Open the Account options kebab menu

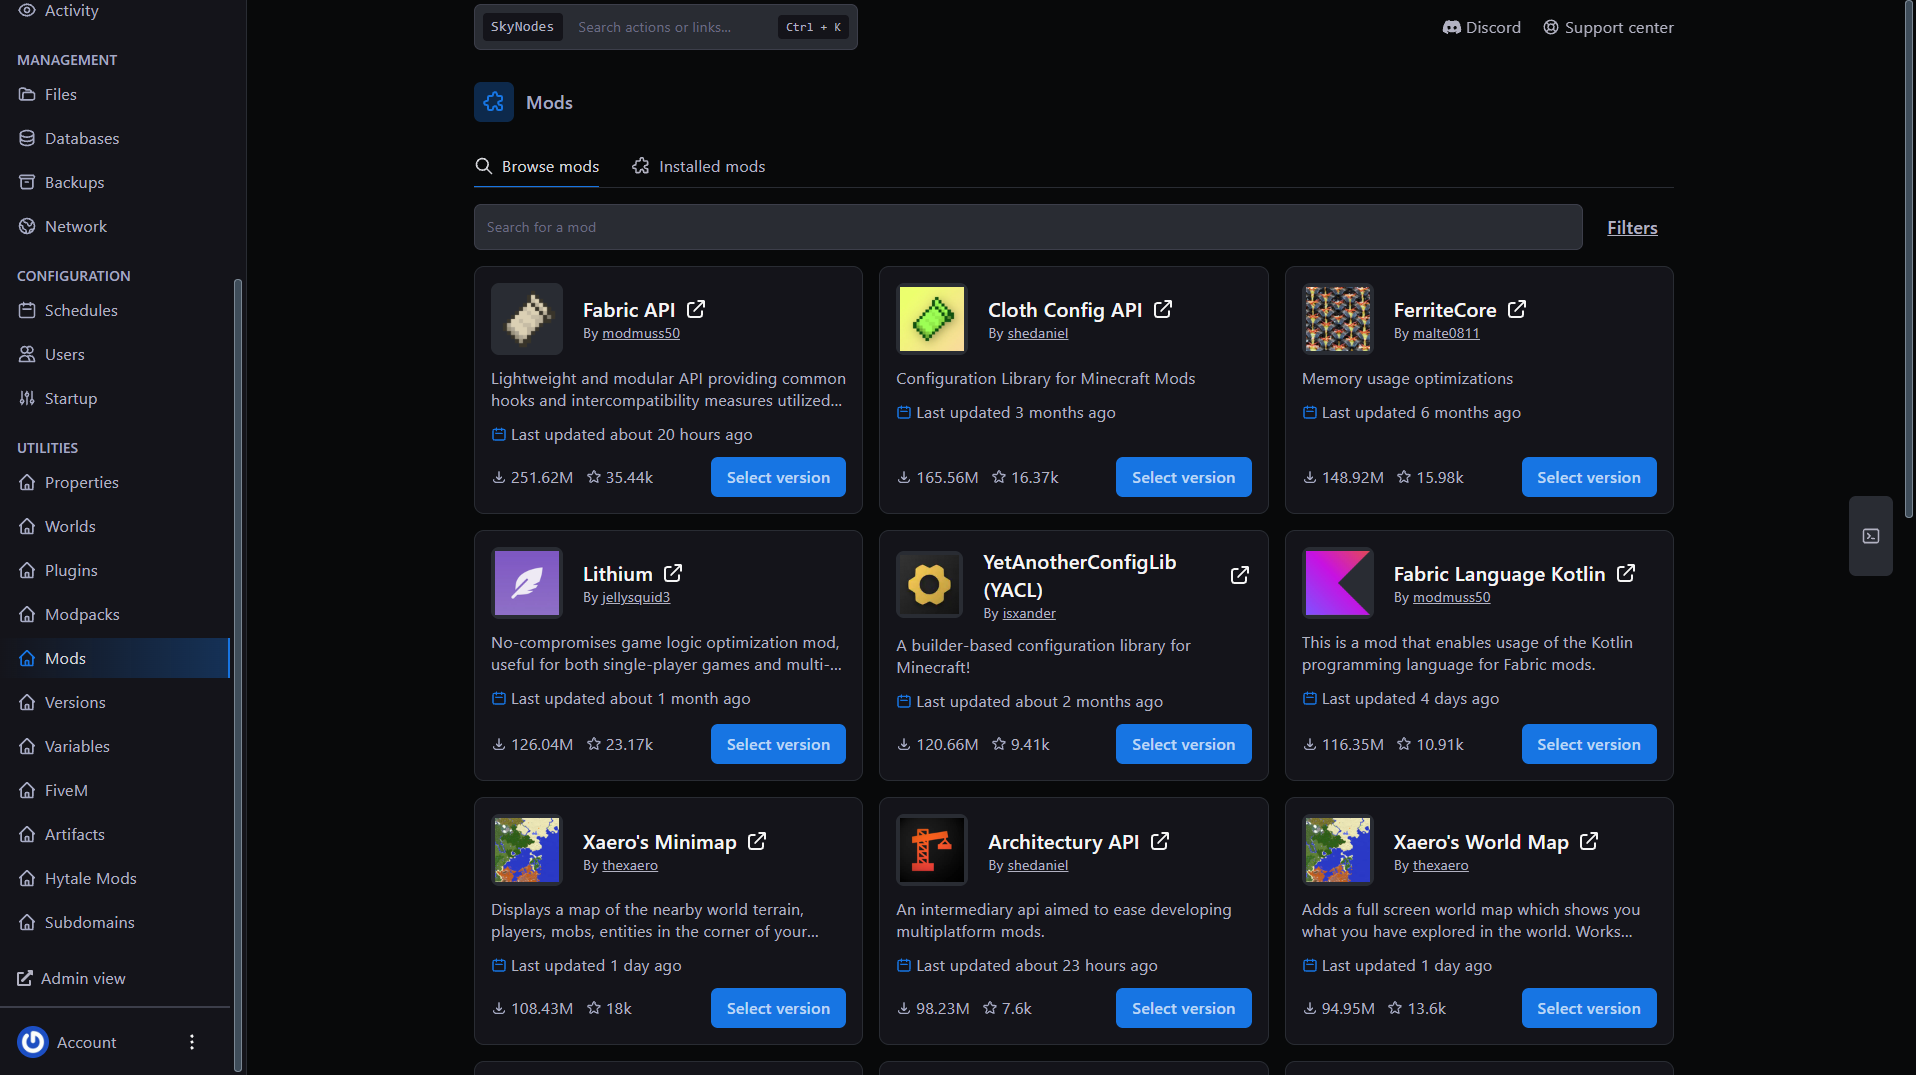point(192,1042)
